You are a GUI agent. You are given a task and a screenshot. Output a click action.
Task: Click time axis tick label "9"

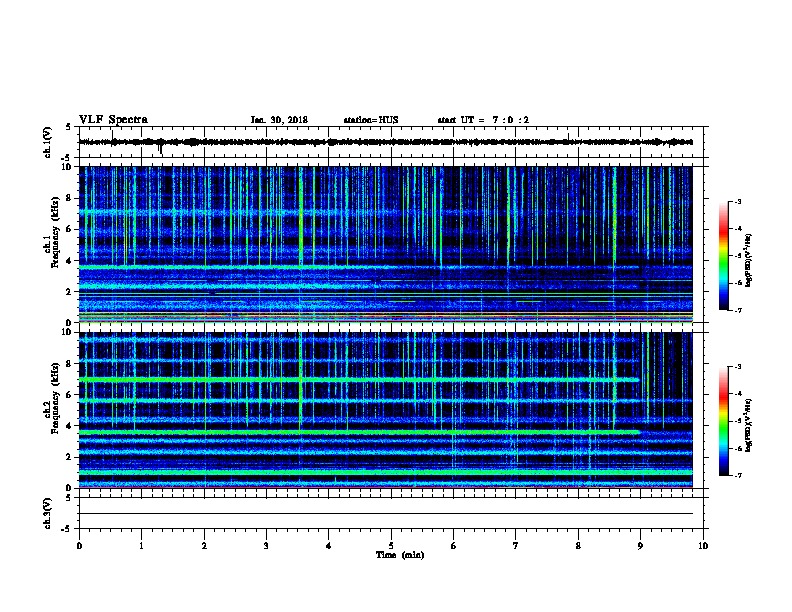[x=640, y=546]
